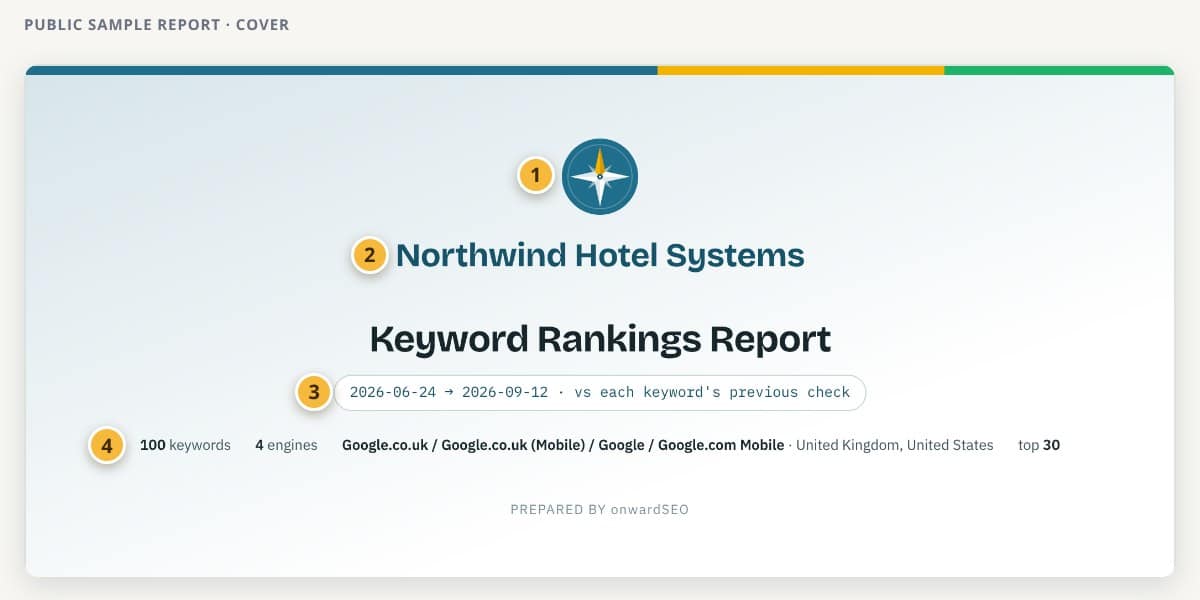
Task: Click the Keyword Rankings Report heading
Action: coord(600,339)
